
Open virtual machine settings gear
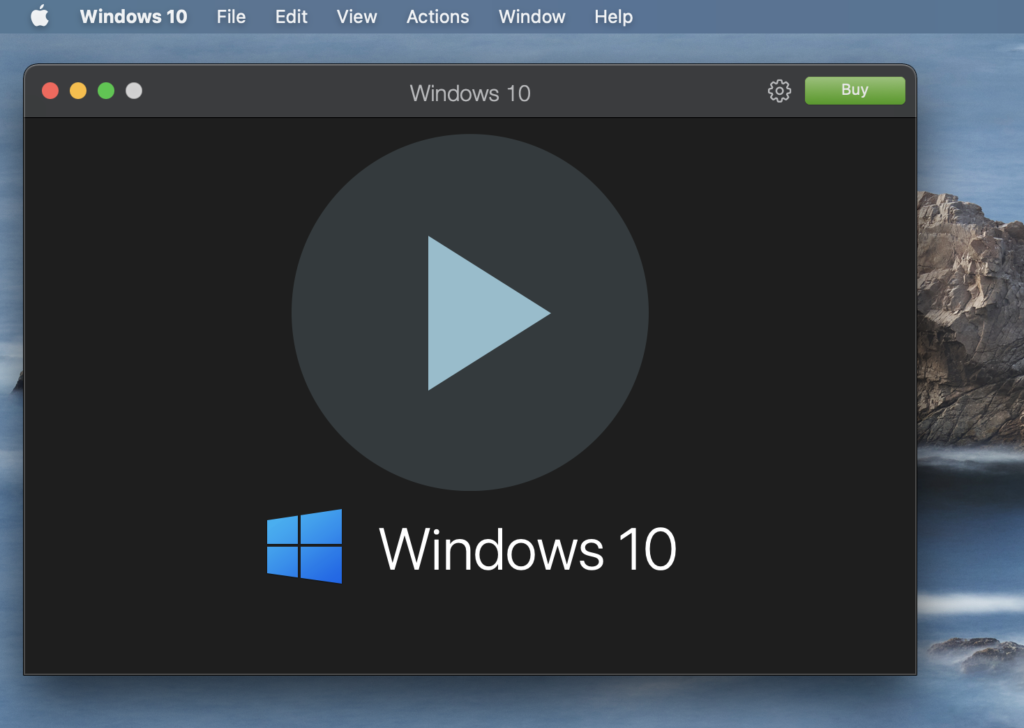pos(778,91)
